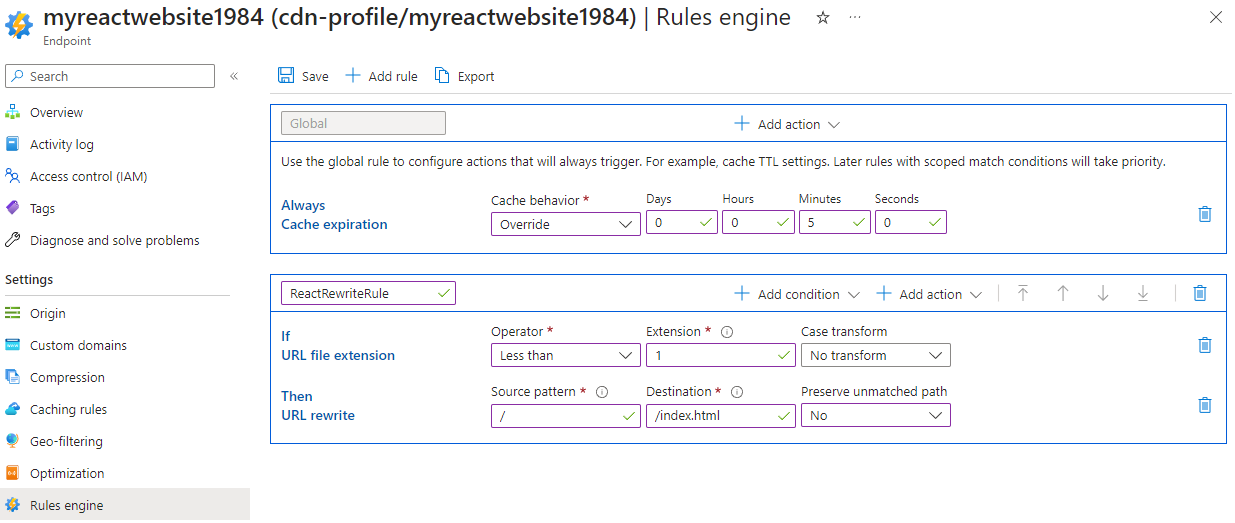
Task: Edit the Source pattern field
Action: click(566, 415)
